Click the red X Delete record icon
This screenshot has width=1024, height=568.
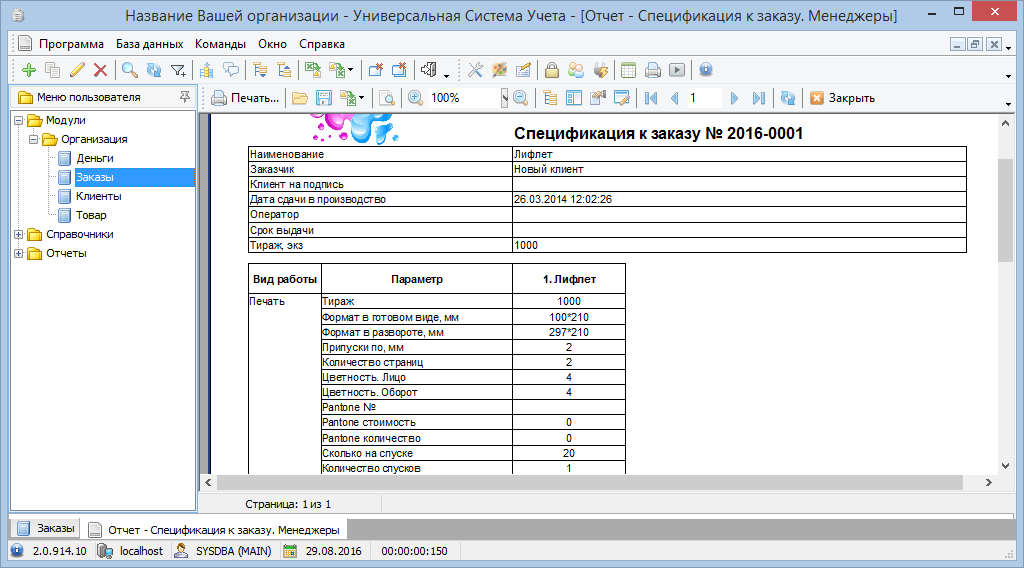100,70
